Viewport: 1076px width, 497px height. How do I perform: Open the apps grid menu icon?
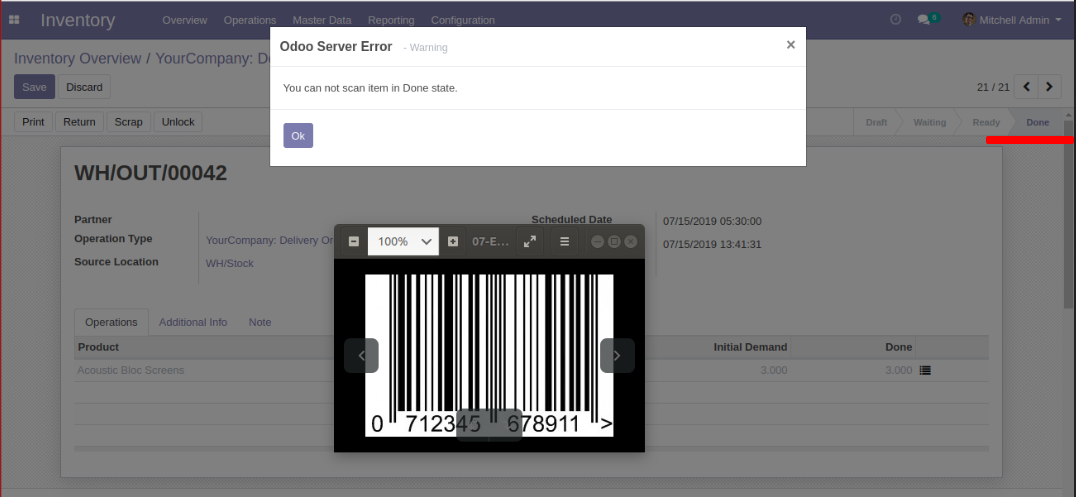14,20
